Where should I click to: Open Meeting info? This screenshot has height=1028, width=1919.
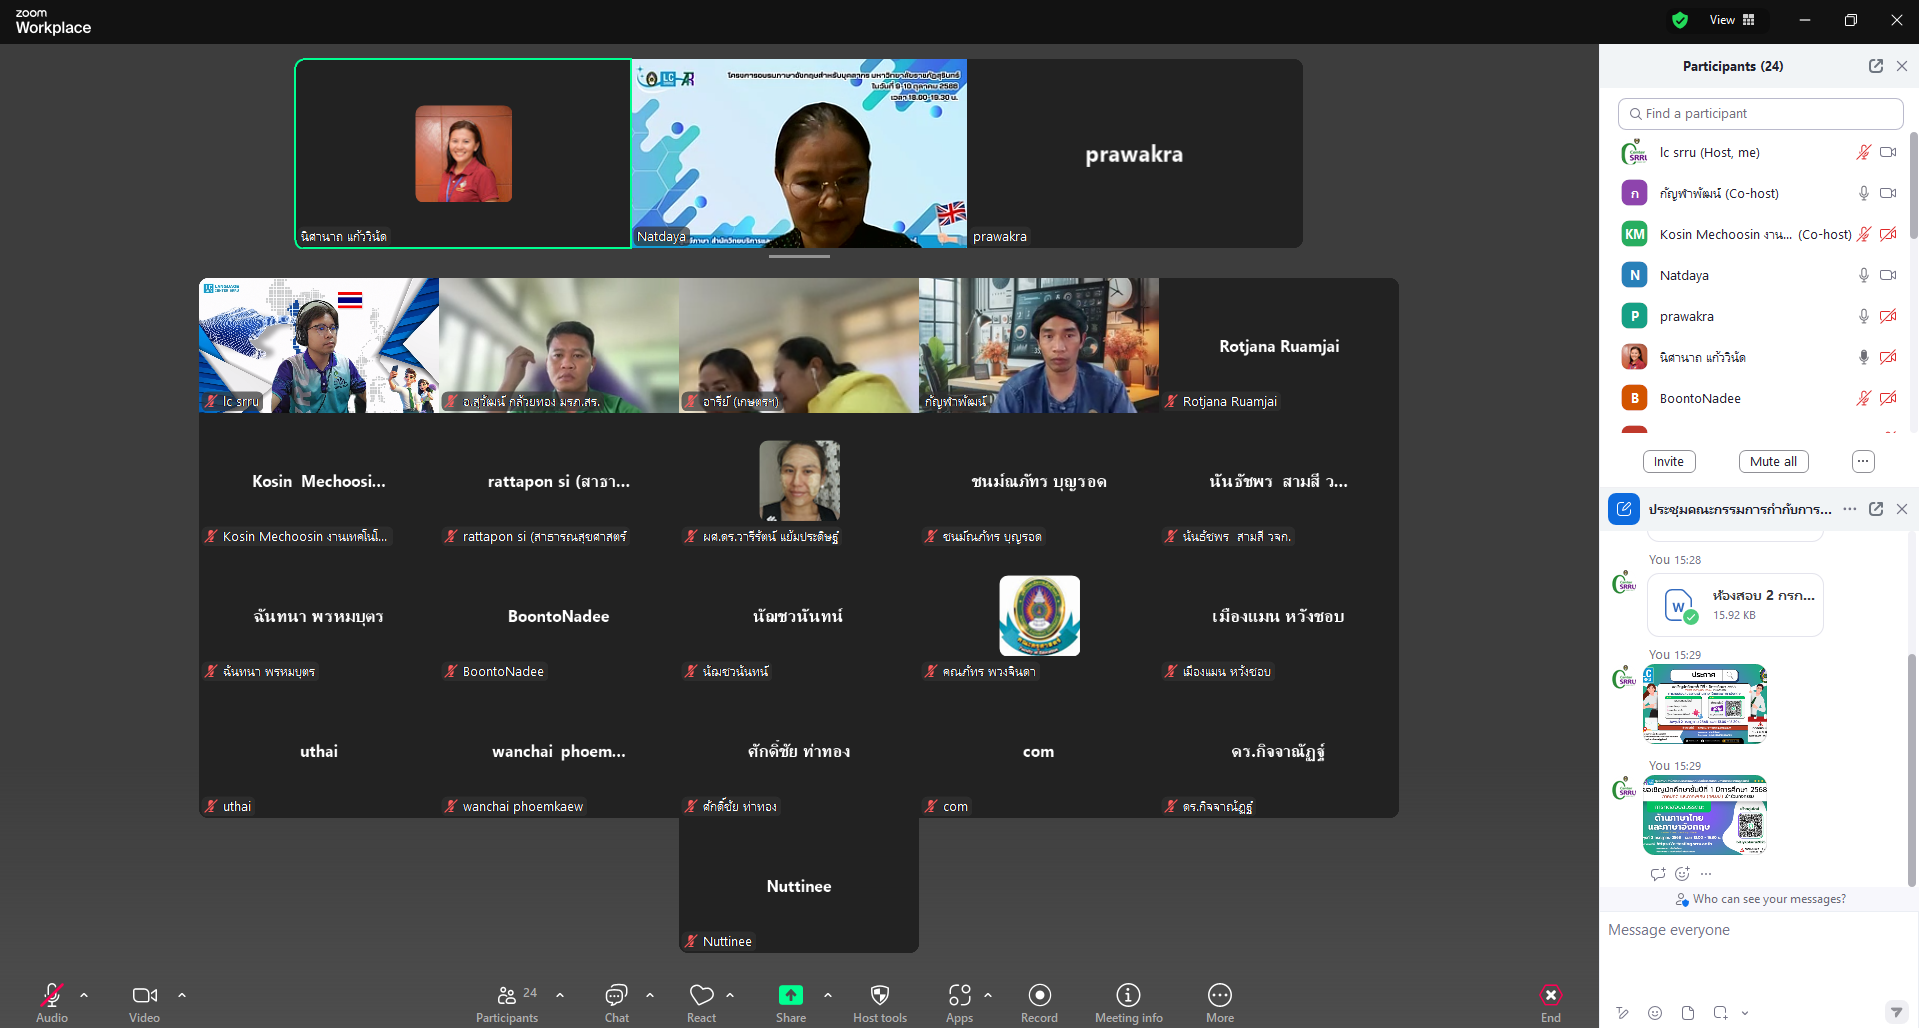[1128, 1003]
